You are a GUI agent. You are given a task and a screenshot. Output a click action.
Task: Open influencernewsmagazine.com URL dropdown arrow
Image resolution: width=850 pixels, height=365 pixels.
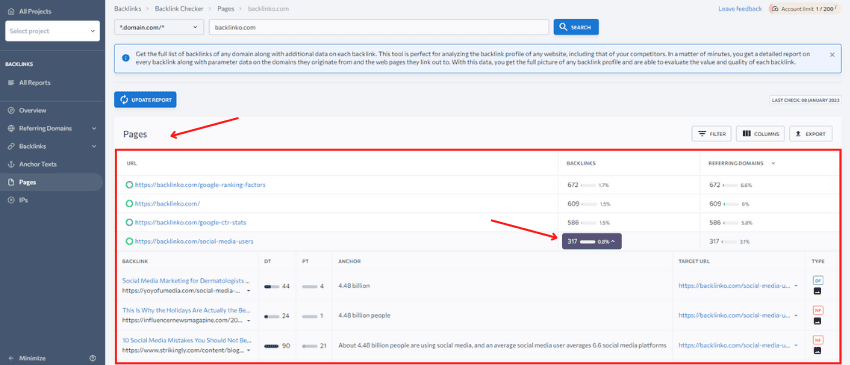(x=248, y=321)
